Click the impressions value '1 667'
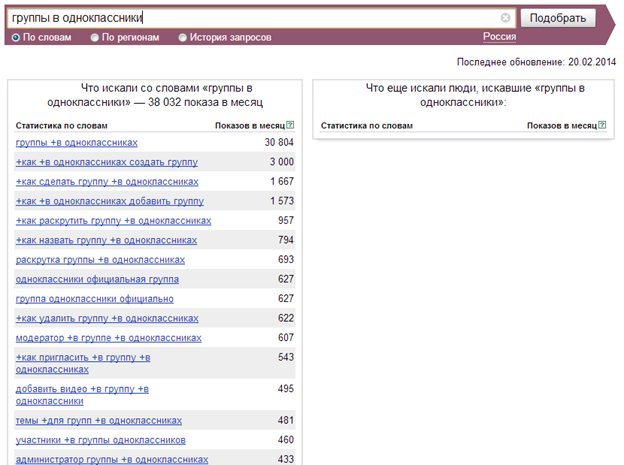624x465 pixels. 282,181
